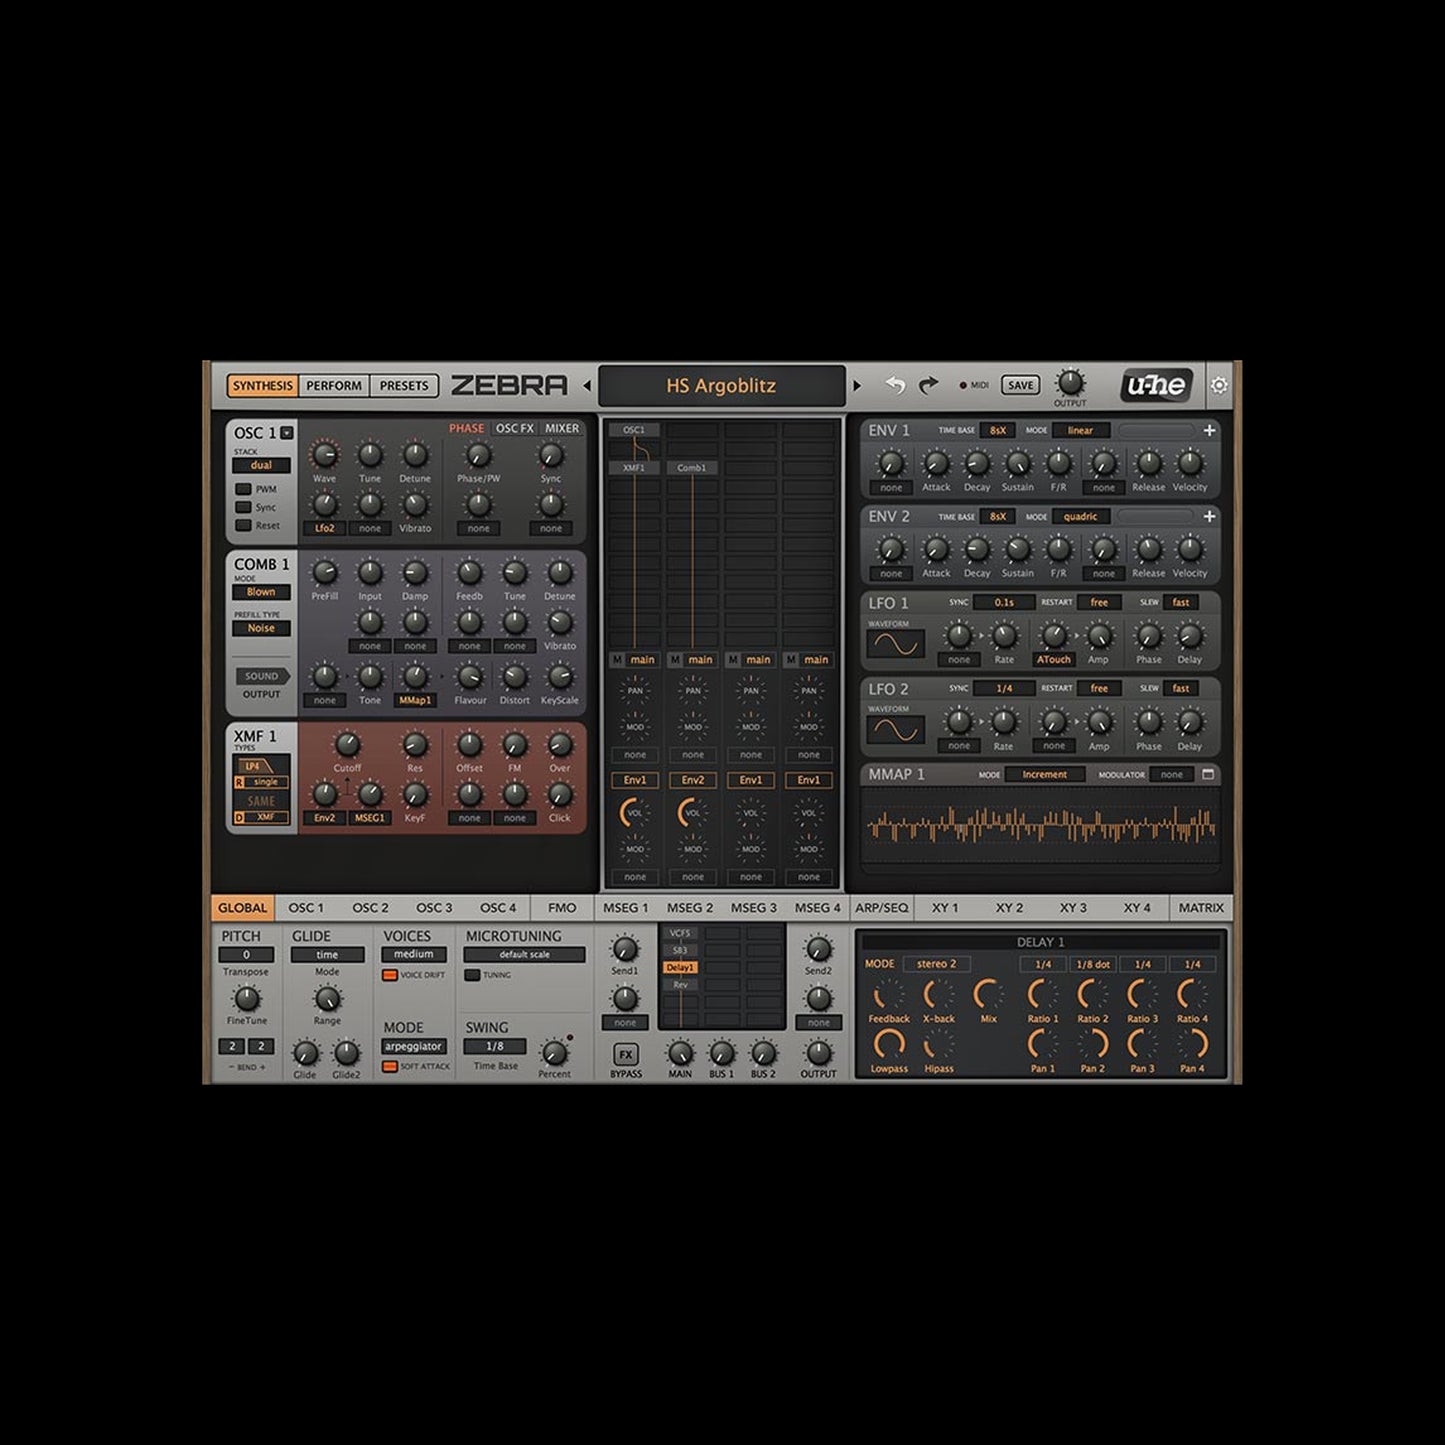
Task: Mute the mixer lane containing XMF1
Action: tap(617, 660)
